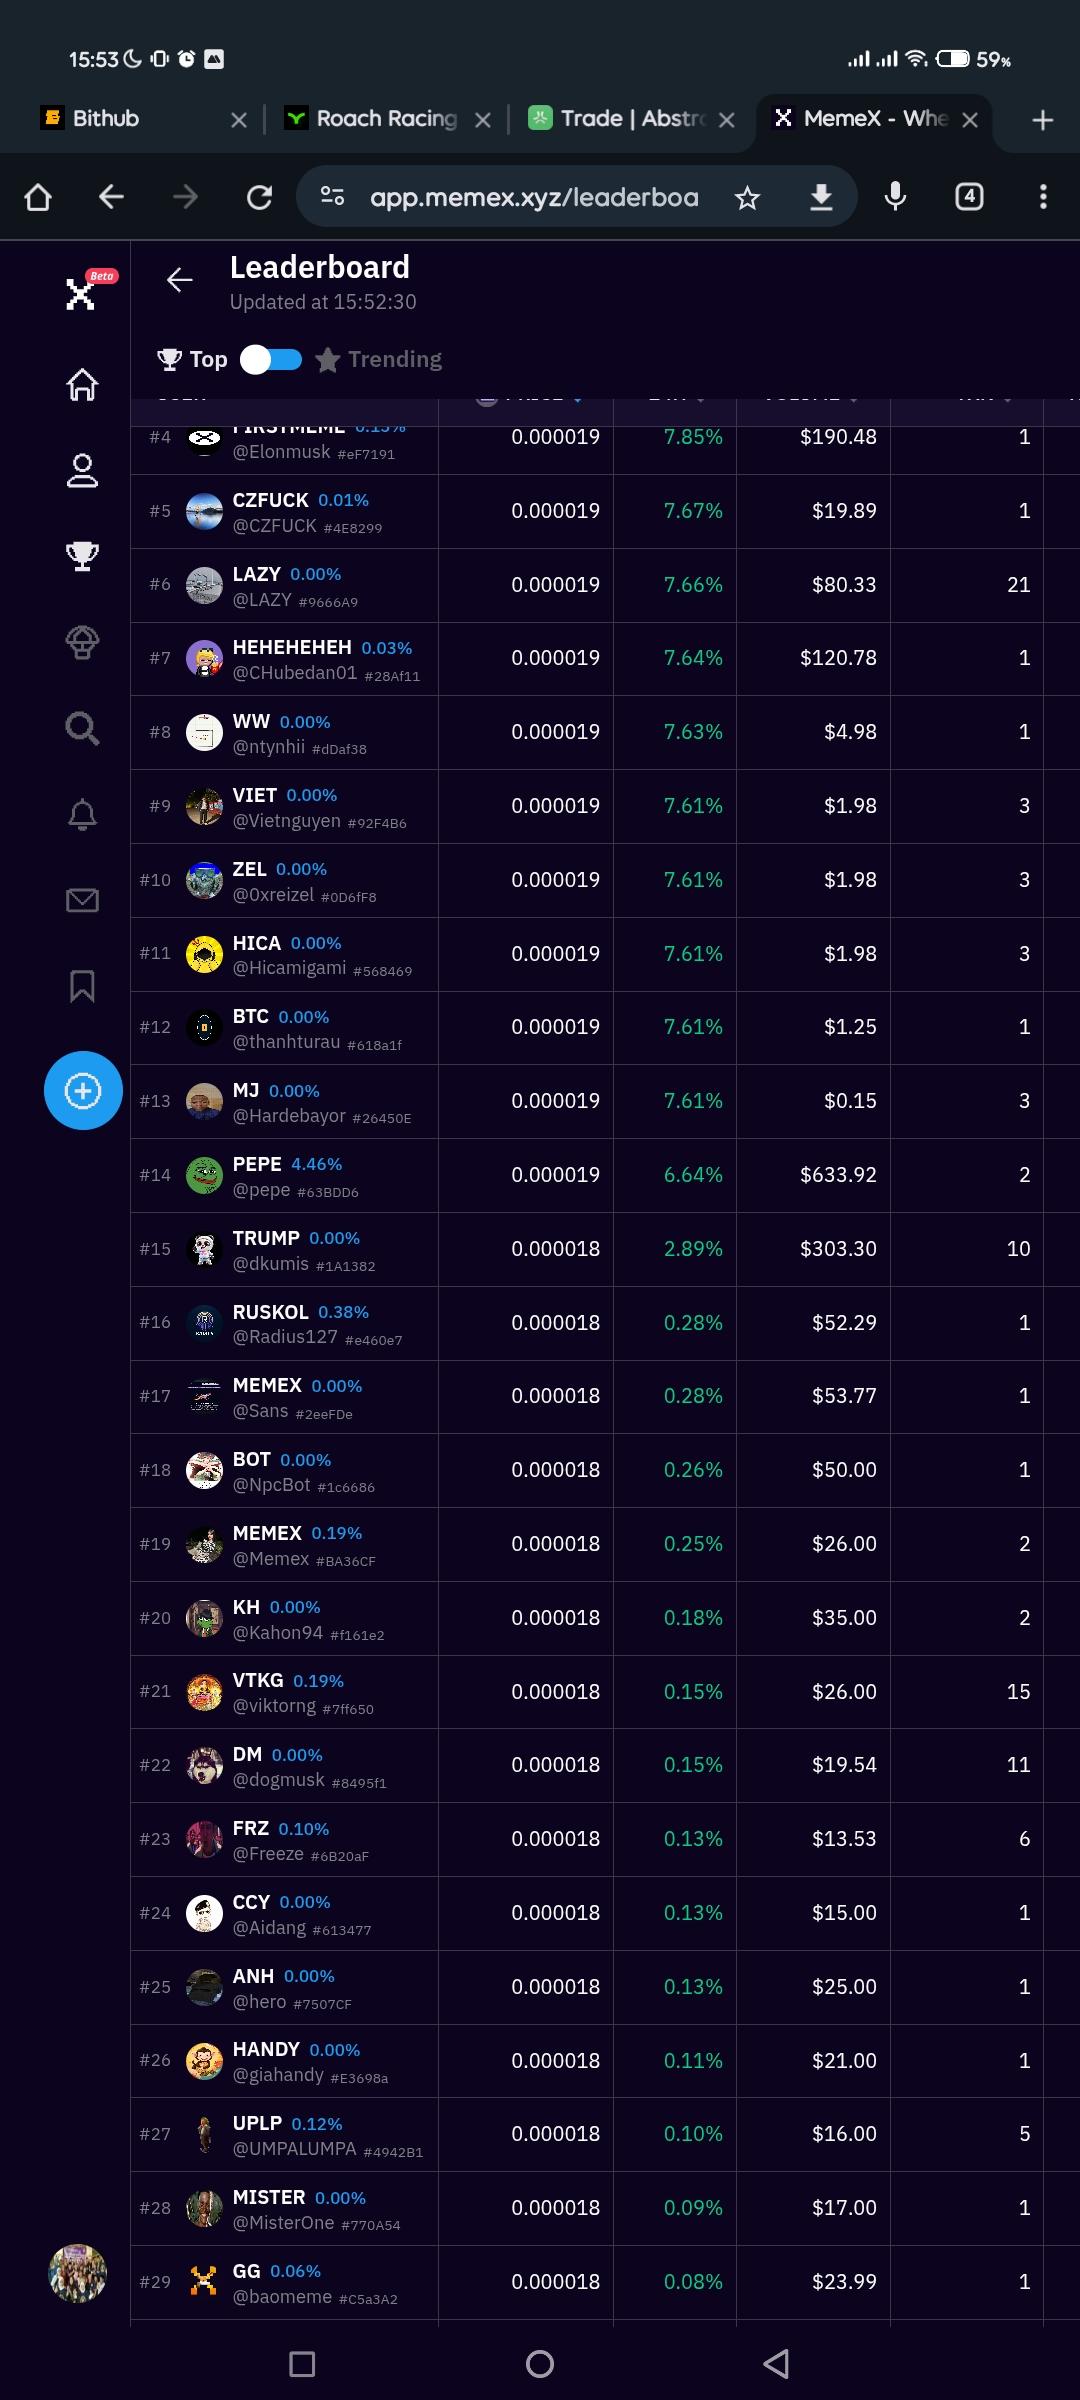Toggle the Top/Trending switch

coord(271,359)
